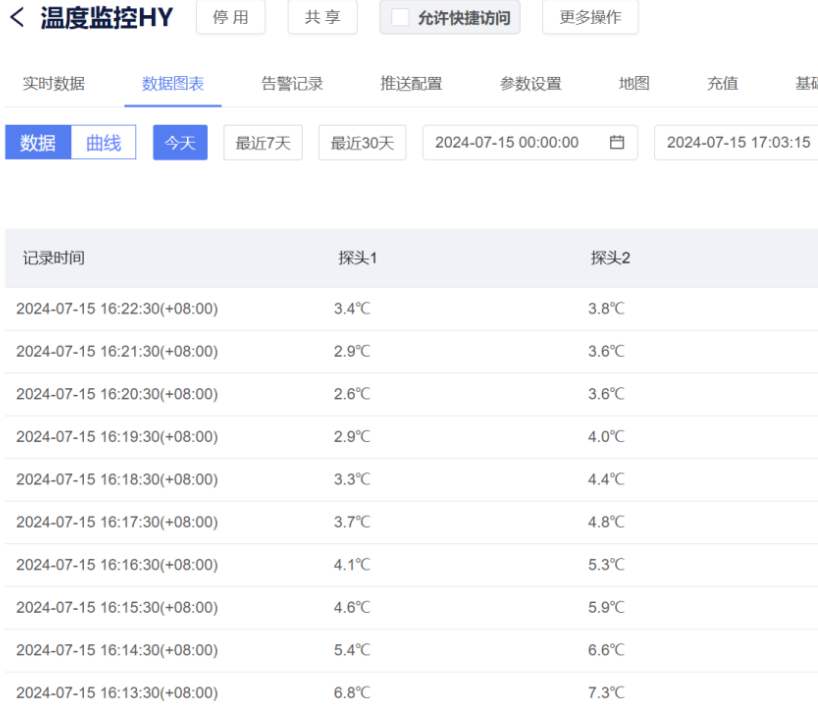This screenshot has width=818, height=708.
Task: Open the 参数设置 tab
Action: click(x=530, y=84)
